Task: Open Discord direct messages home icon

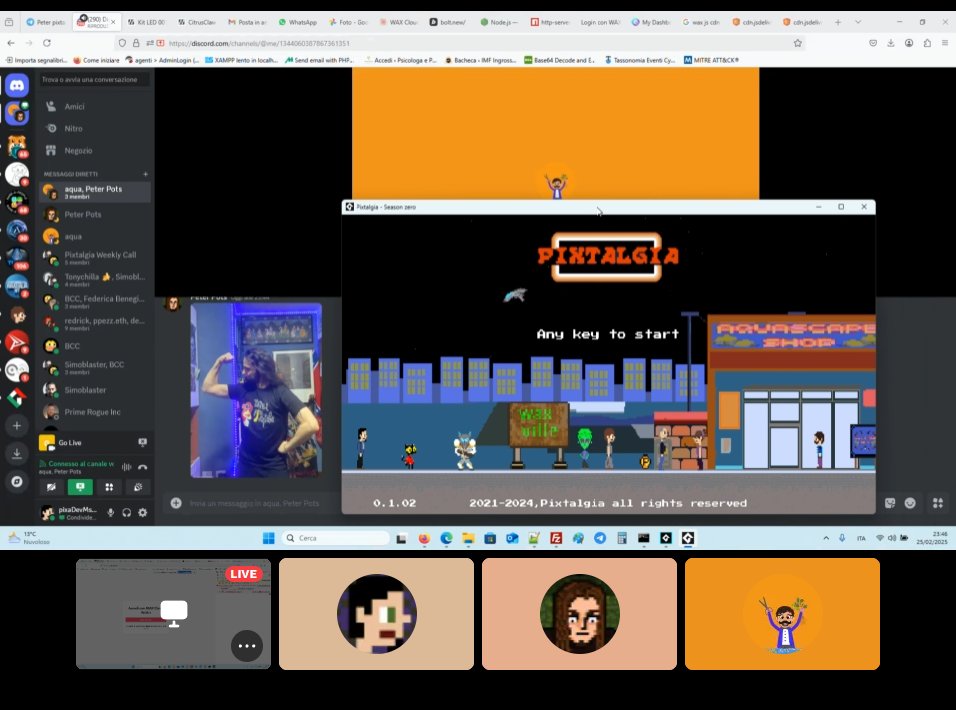Action: [x=17, y=86]
